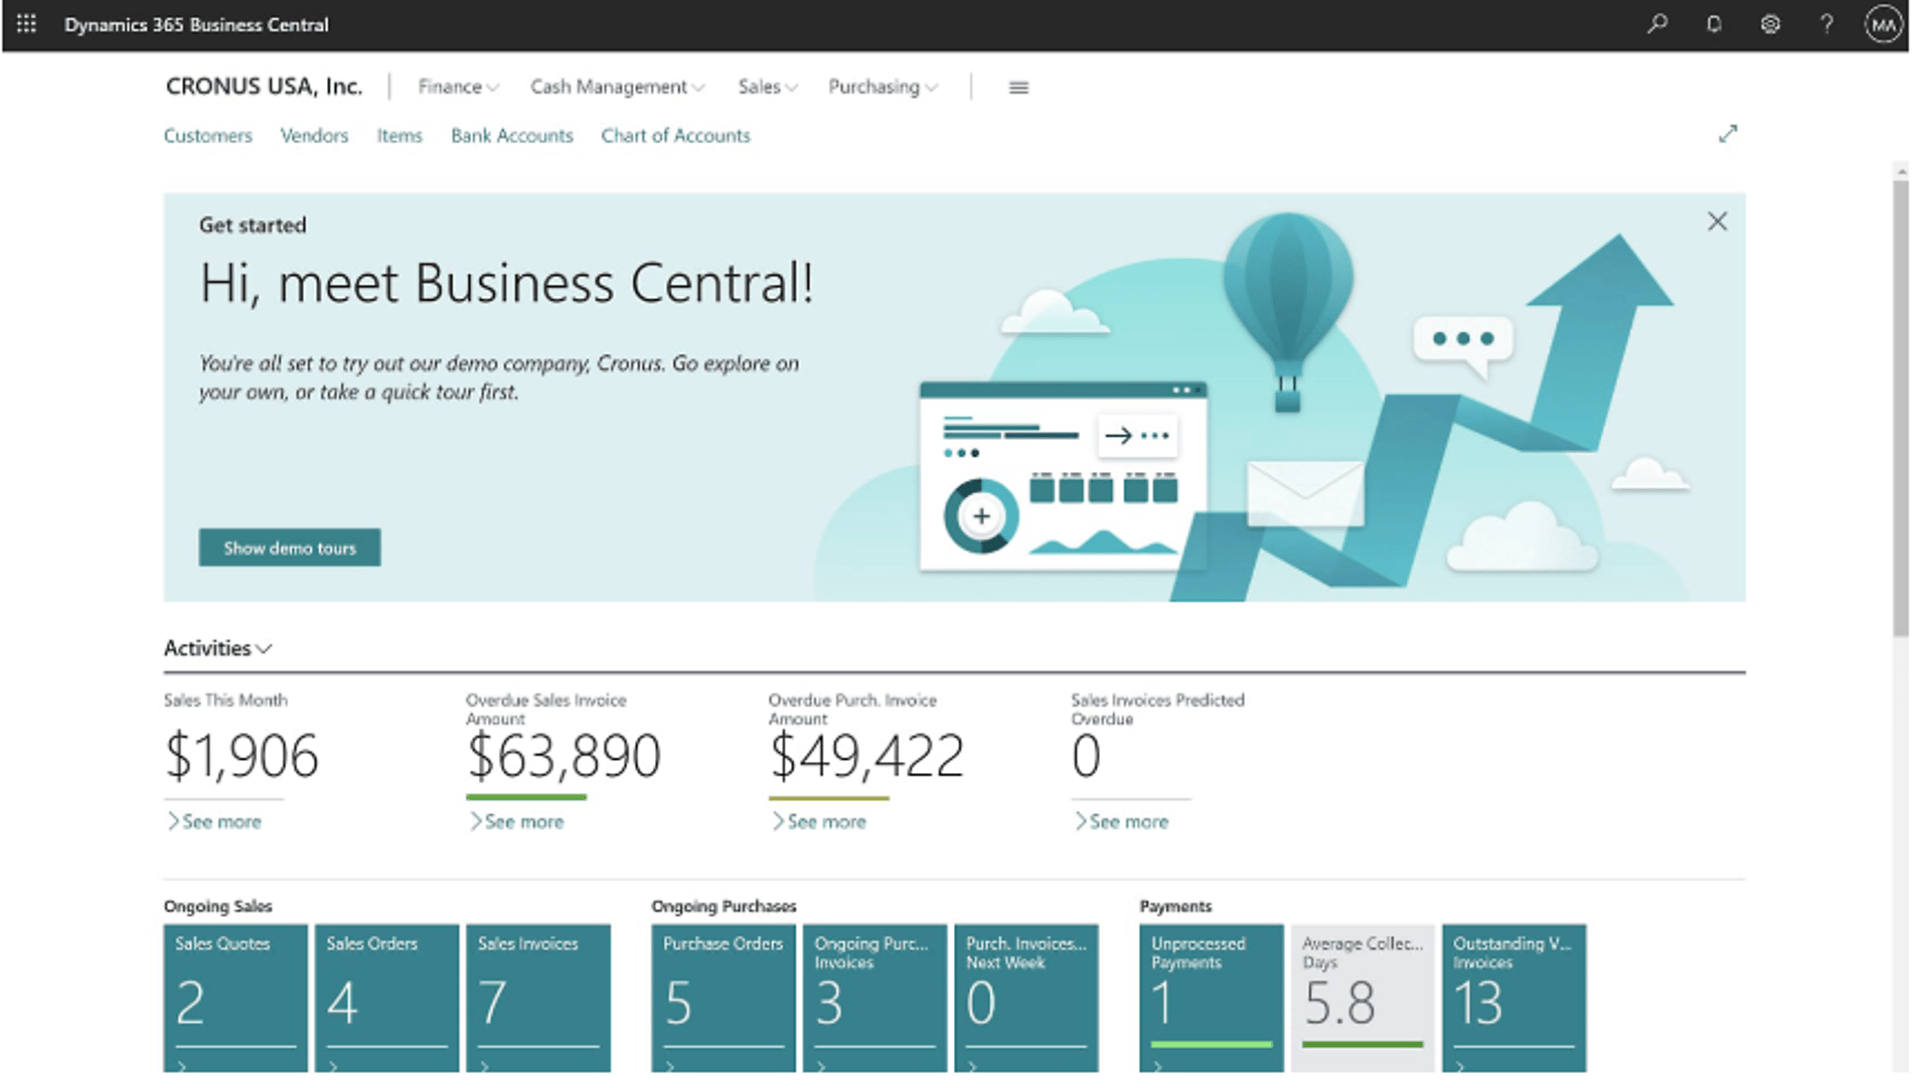This screenshot has height=1088, width=1920.
Task: See more under Overdue Sales Invoice Amount
Action: (516, 822)
